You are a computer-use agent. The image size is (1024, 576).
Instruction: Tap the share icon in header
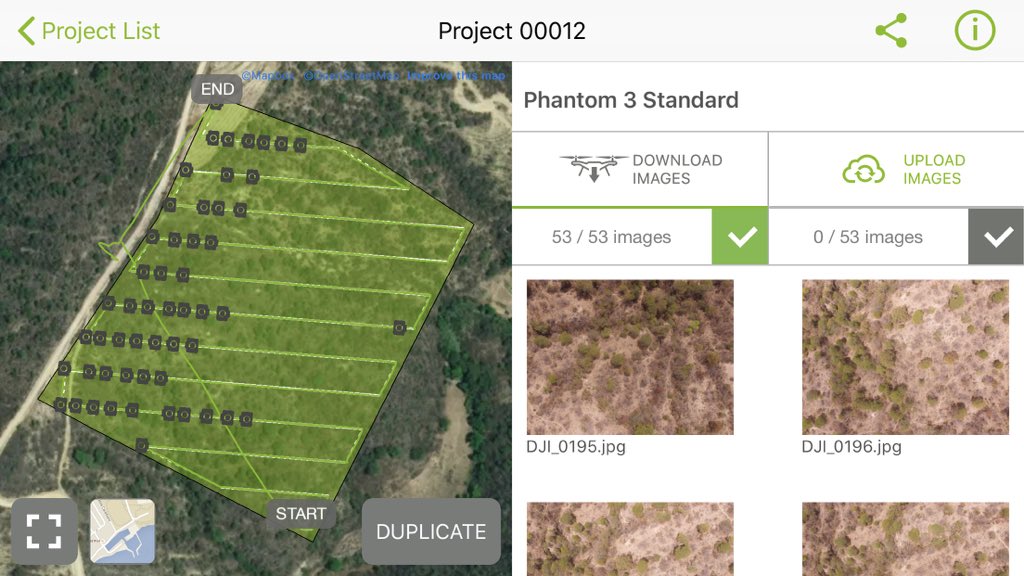coord(891,30)
